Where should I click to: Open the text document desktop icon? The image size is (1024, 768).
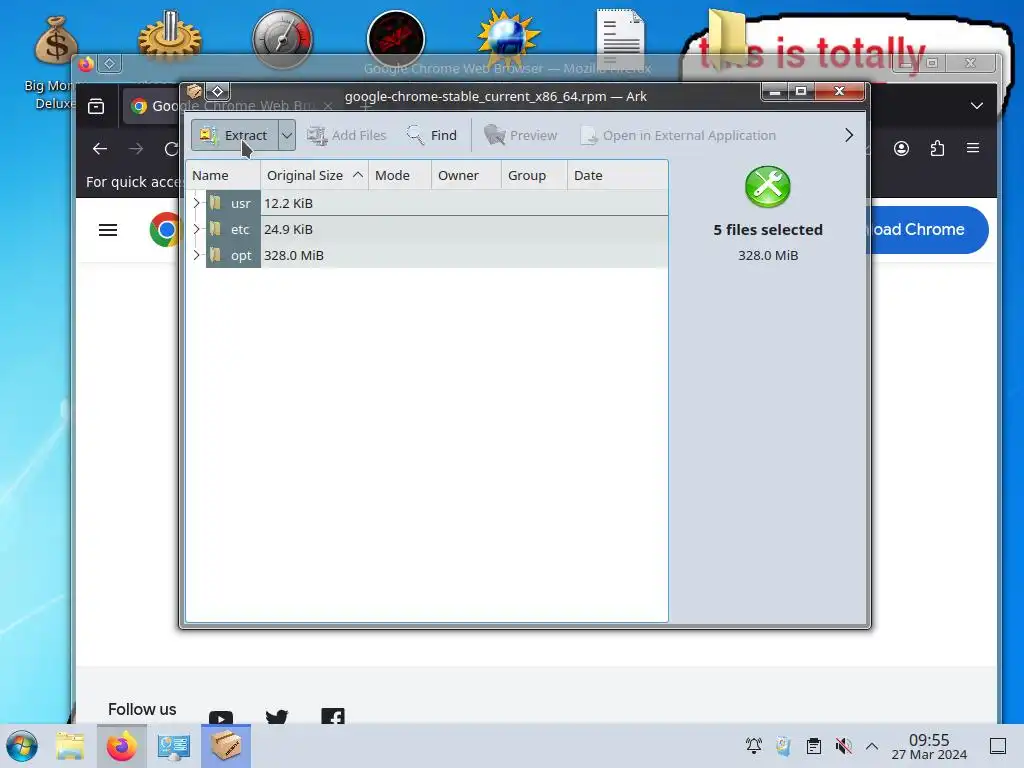(620, 39)
